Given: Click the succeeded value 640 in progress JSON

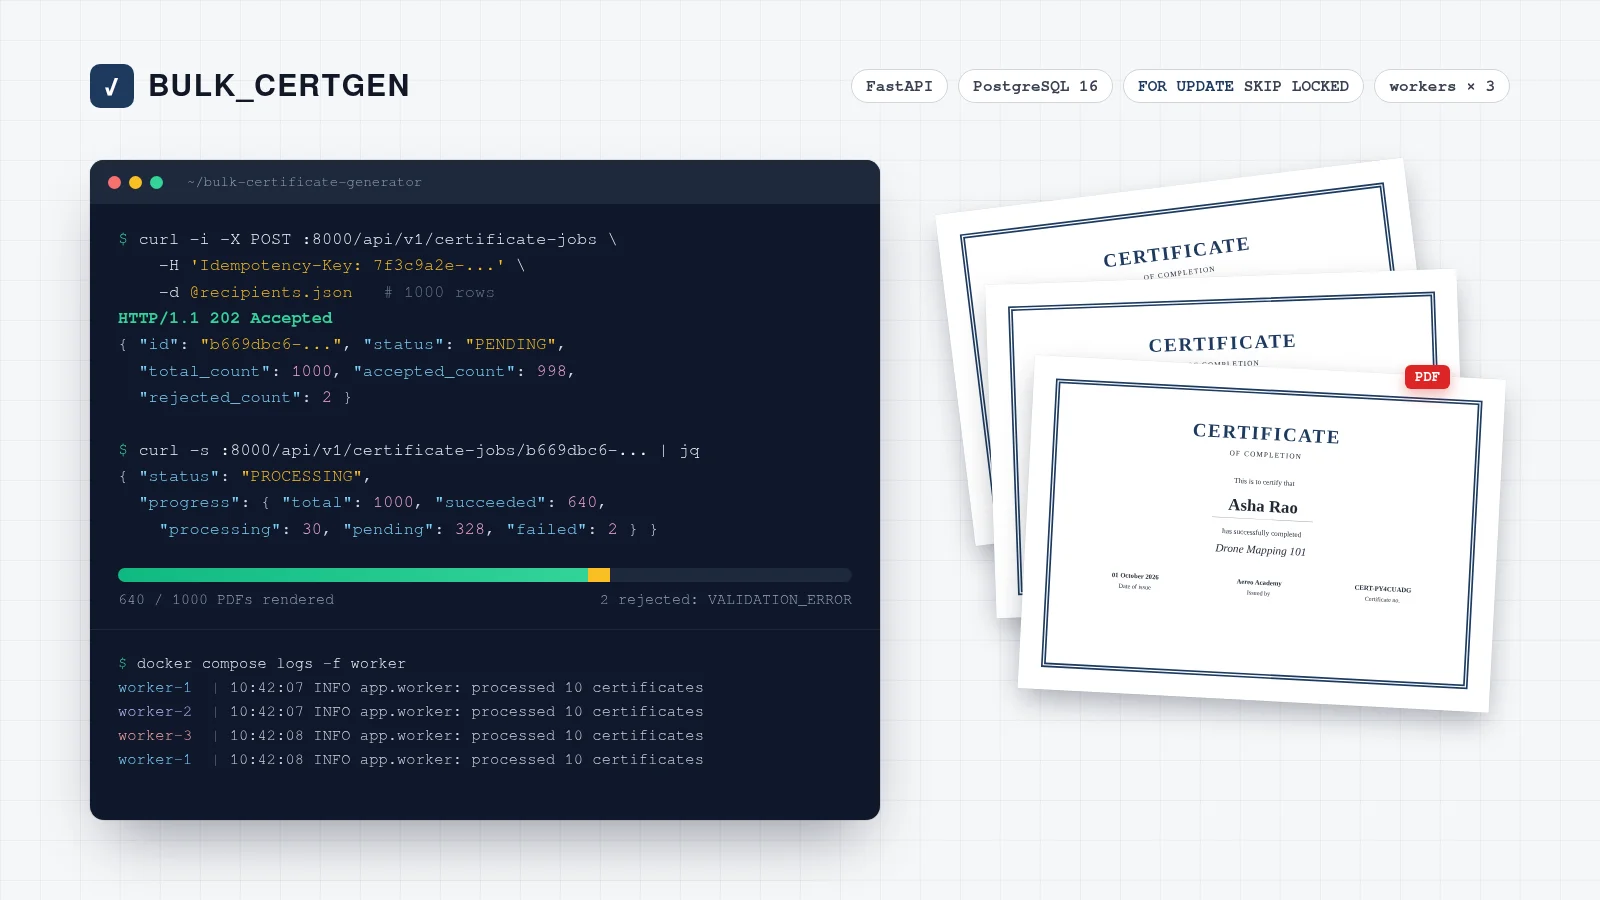Looking at the screenshot, I should (x=582, y=502).
